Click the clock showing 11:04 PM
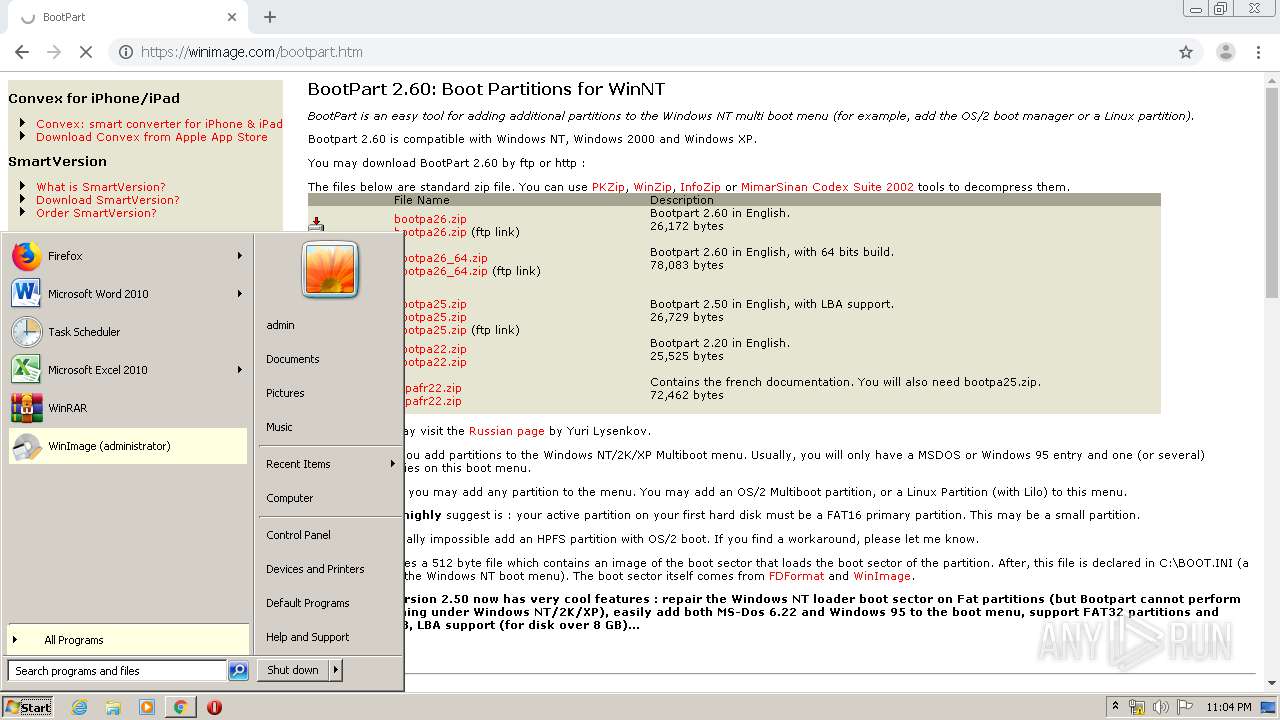The image size is (1280, 720). (x=1229, y=707)
